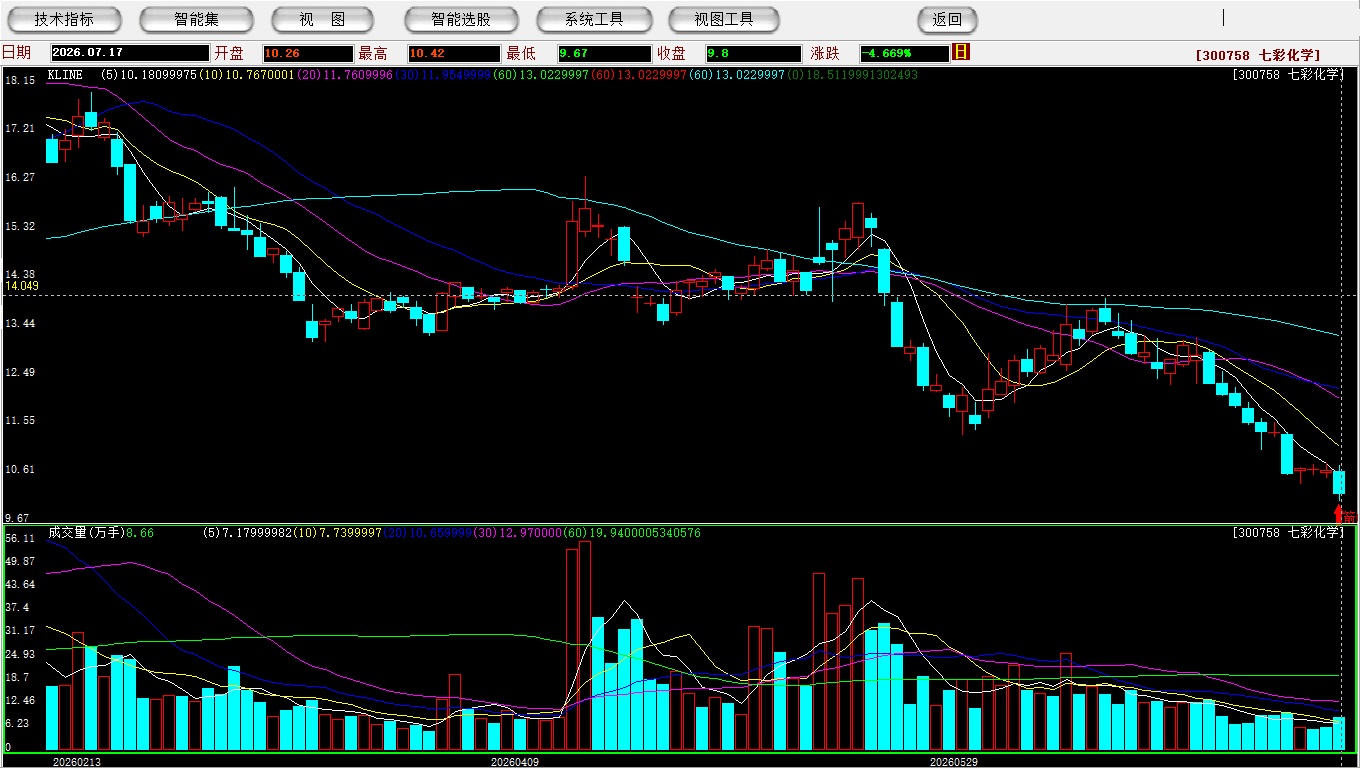Open the 系统工具 button

(x=594, y=19)
